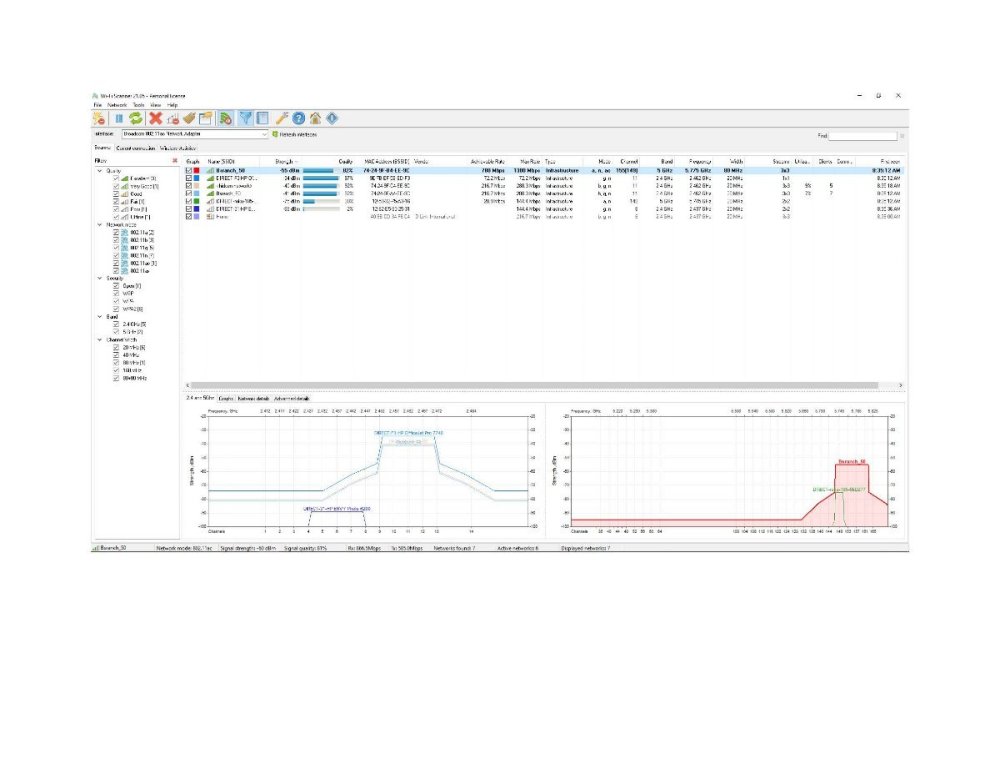
Task: Click the blue diamond info icon
Action: [332, 118]
